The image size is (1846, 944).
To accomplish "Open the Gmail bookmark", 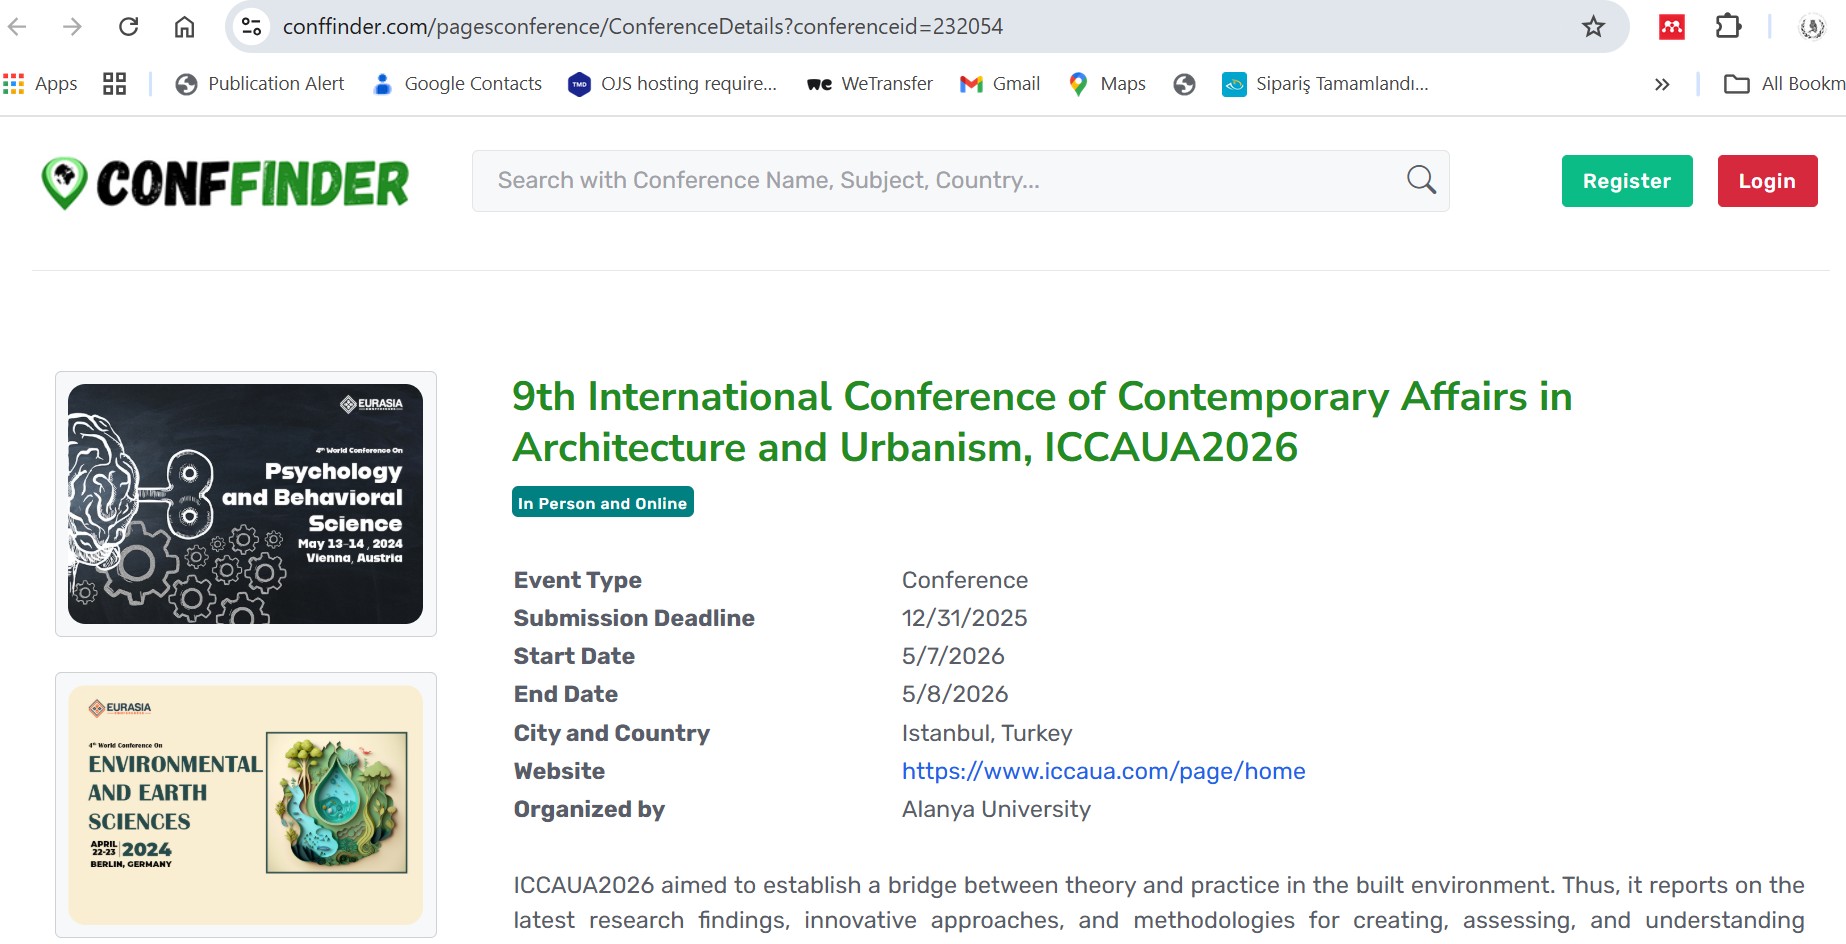I will [x=1000, y=84].
